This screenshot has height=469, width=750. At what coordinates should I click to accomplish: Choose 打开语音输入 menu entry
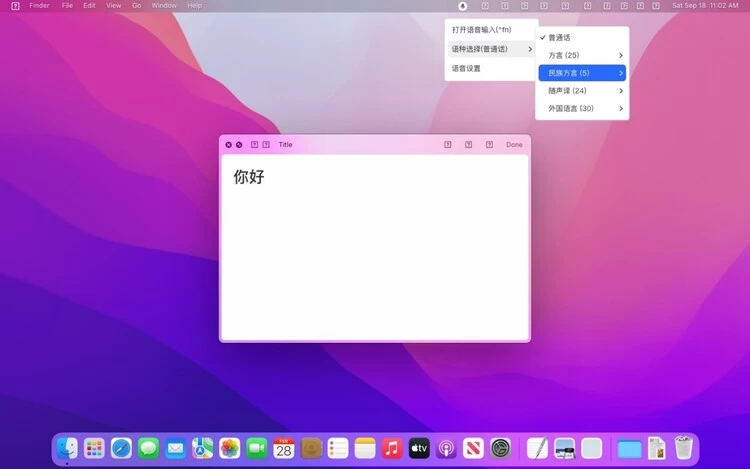[x=482, y=30]
